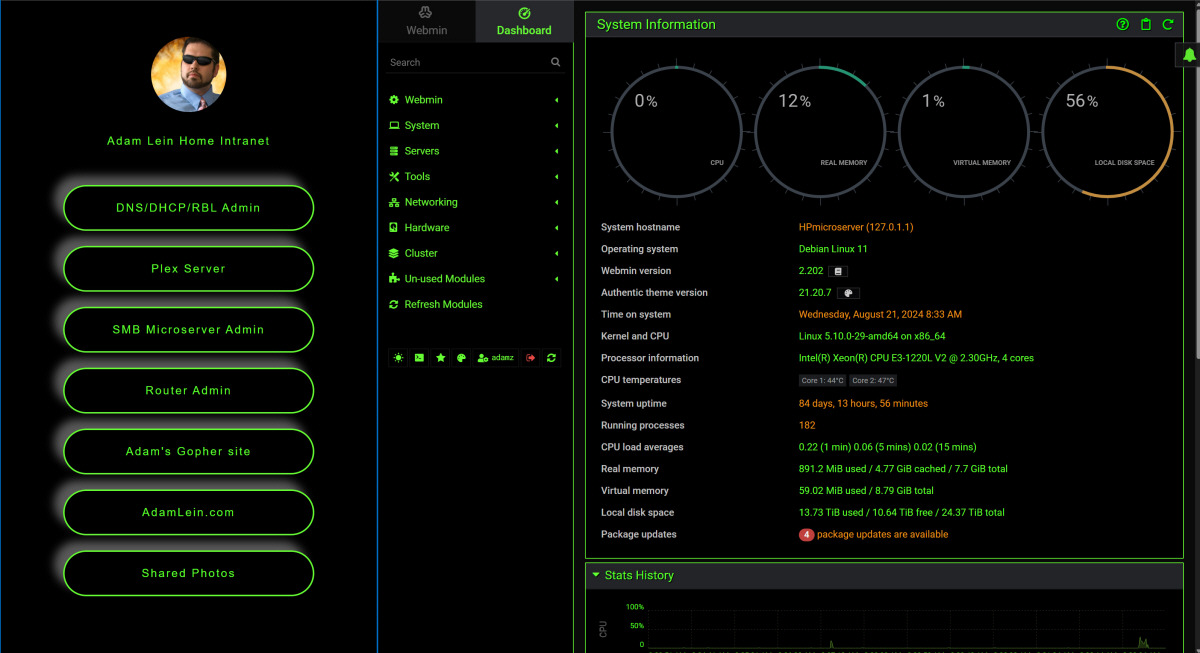Open the Shared Photos button
The height and width of the screenshot is (653, 1200).
[188, 574]
